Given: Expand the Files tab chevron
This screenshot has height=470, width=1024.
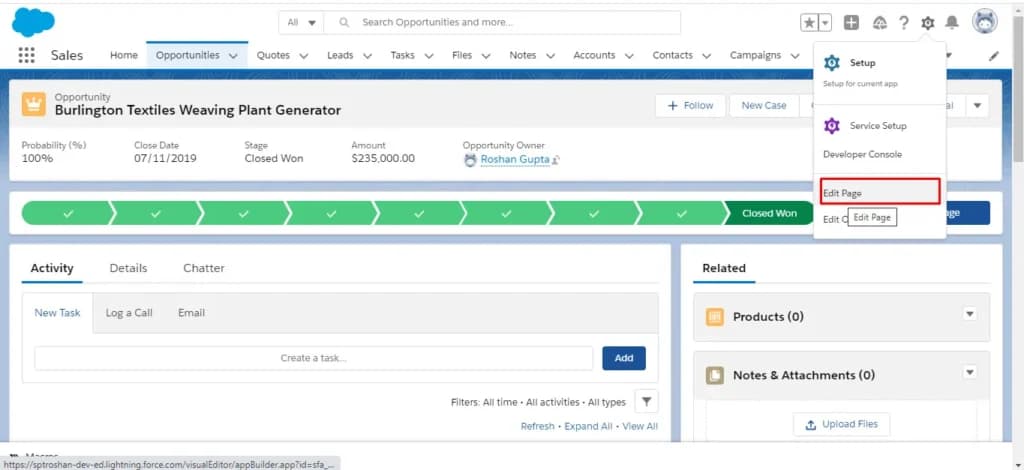Looking at the screenshot, I should 486,56.
